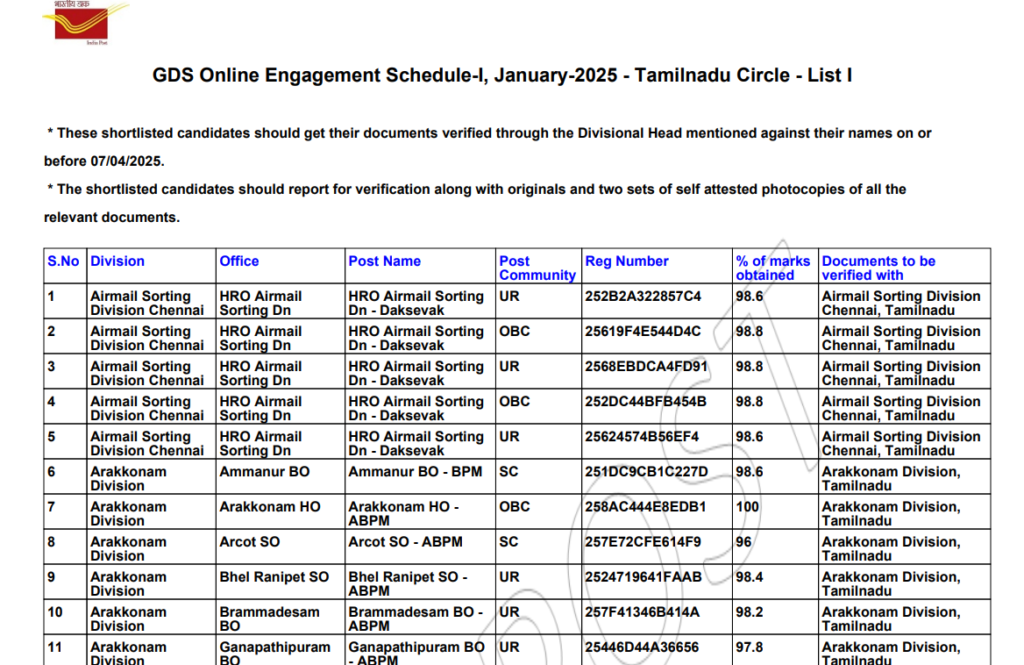The height and width of the screenshot is (665, 1024).
Task: Select the Division column header
Action: point(118,261)
